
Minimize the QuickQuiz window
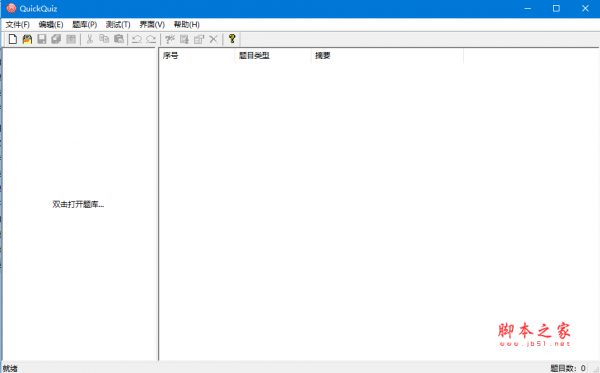528,8
